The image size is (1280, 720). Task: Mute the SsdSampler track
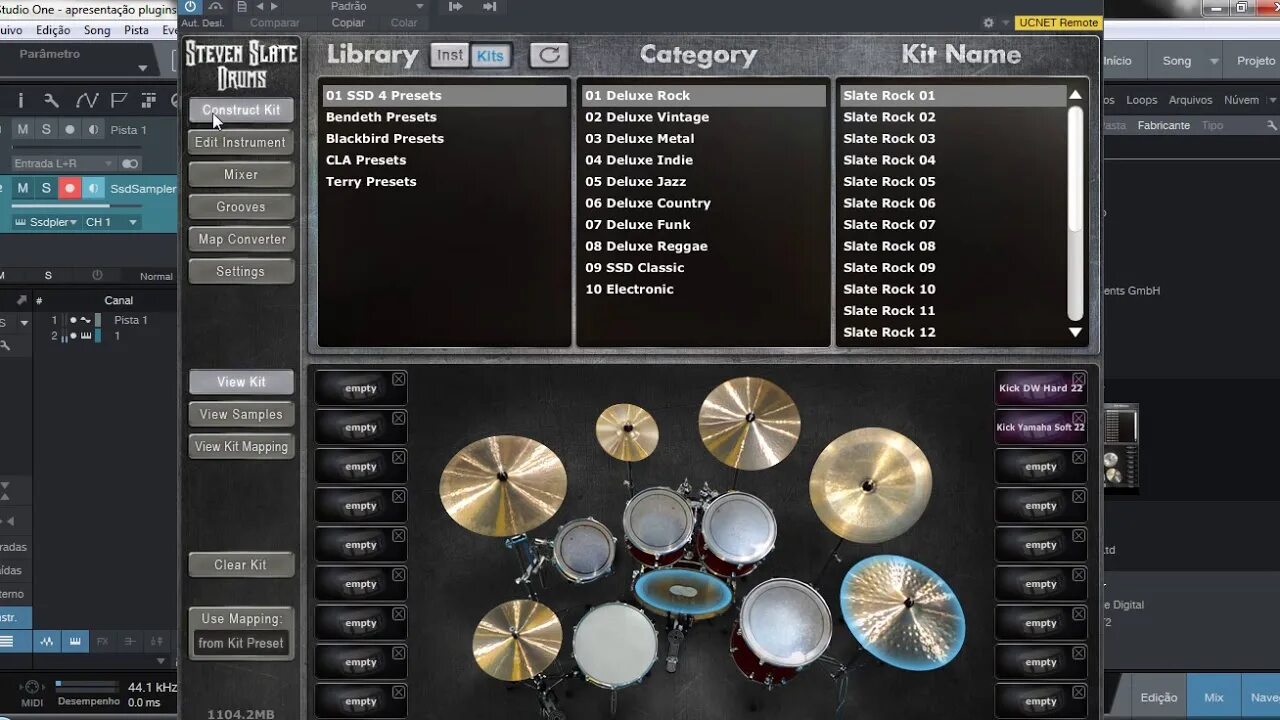[23, 188]
